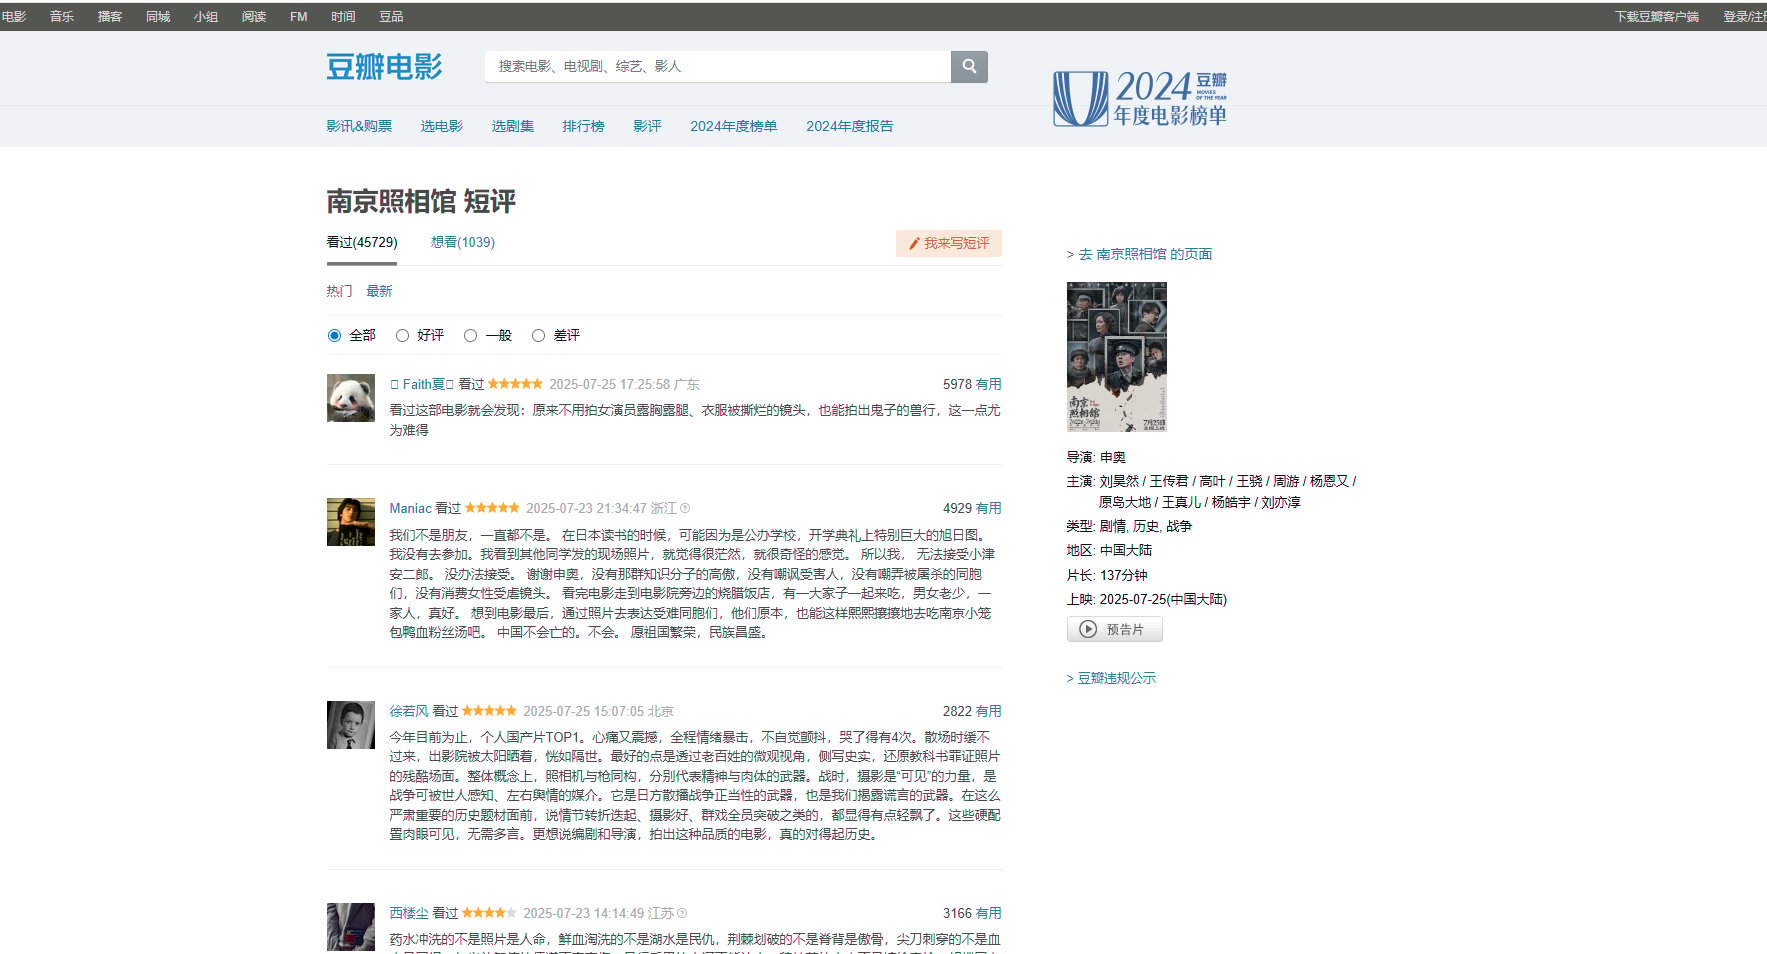Open Maniac's username link

coord(410,508)
